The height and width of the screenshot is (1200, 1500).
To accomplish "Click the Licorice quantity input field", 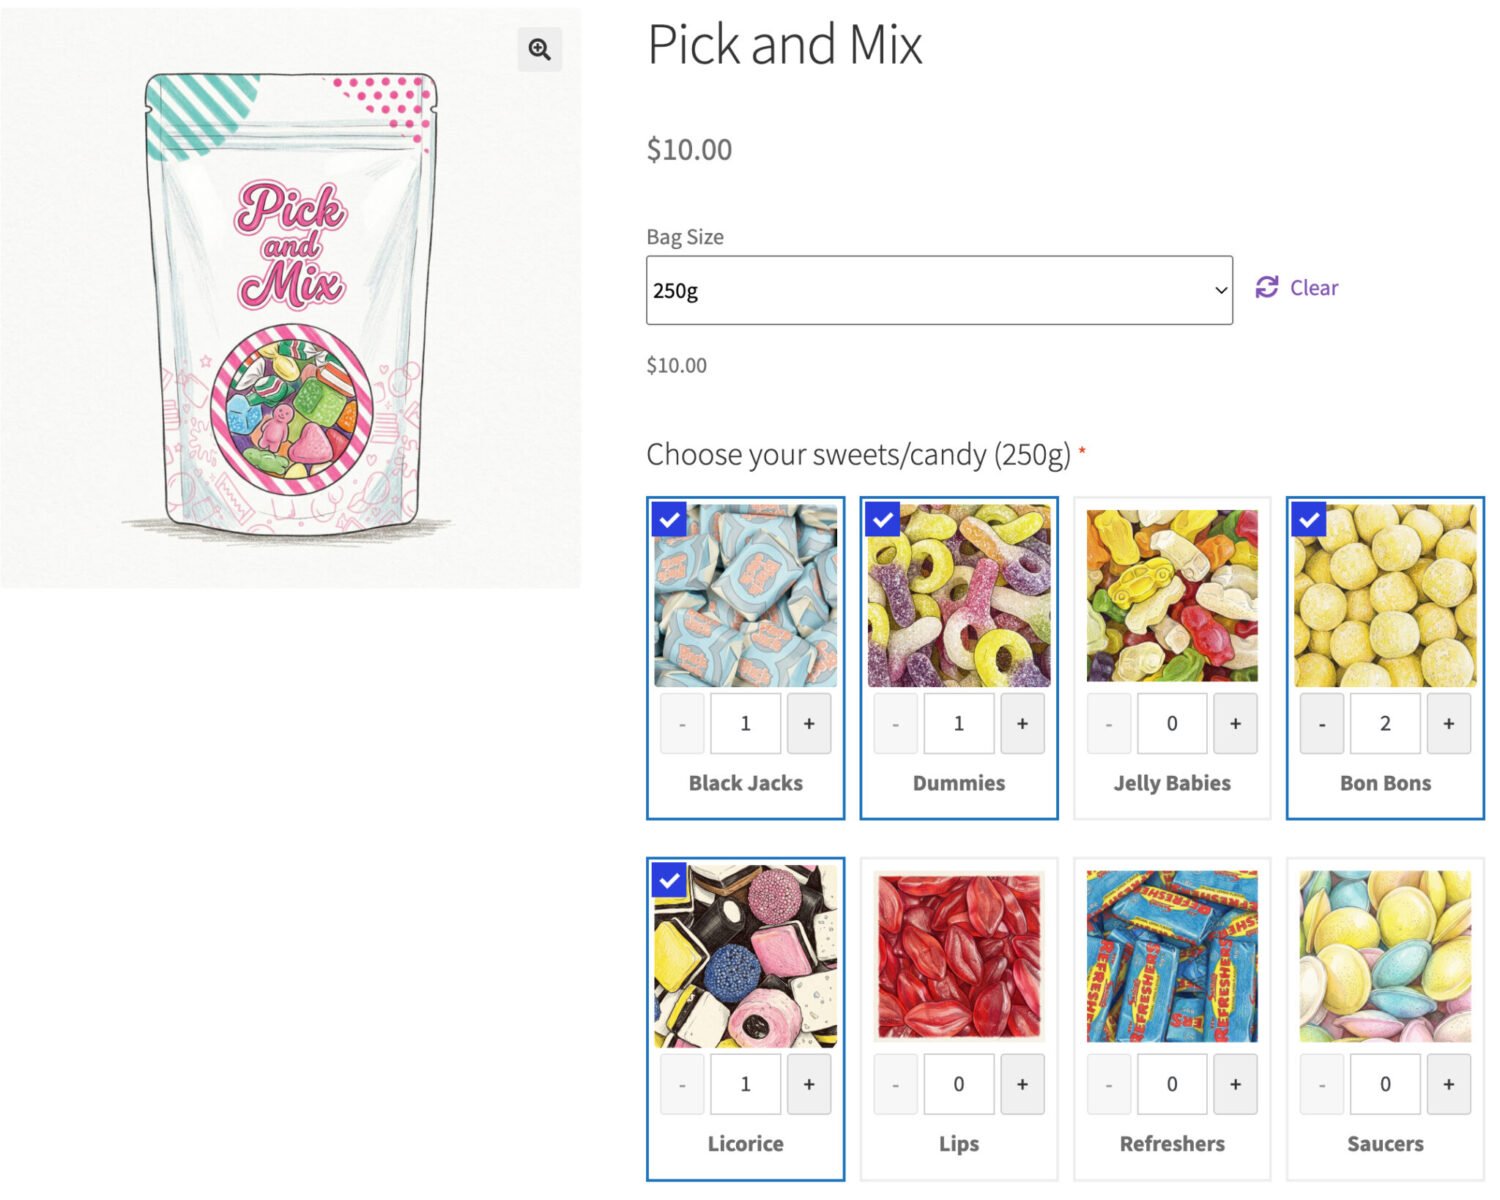I will point(745,1083).
